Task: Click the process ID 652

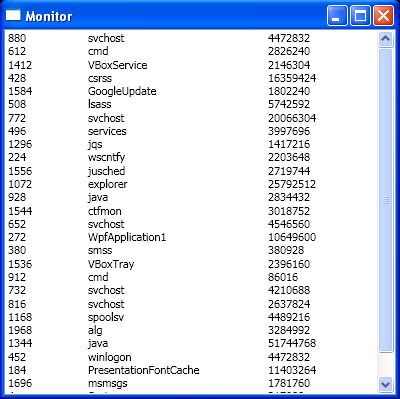Action: (17, 224)
